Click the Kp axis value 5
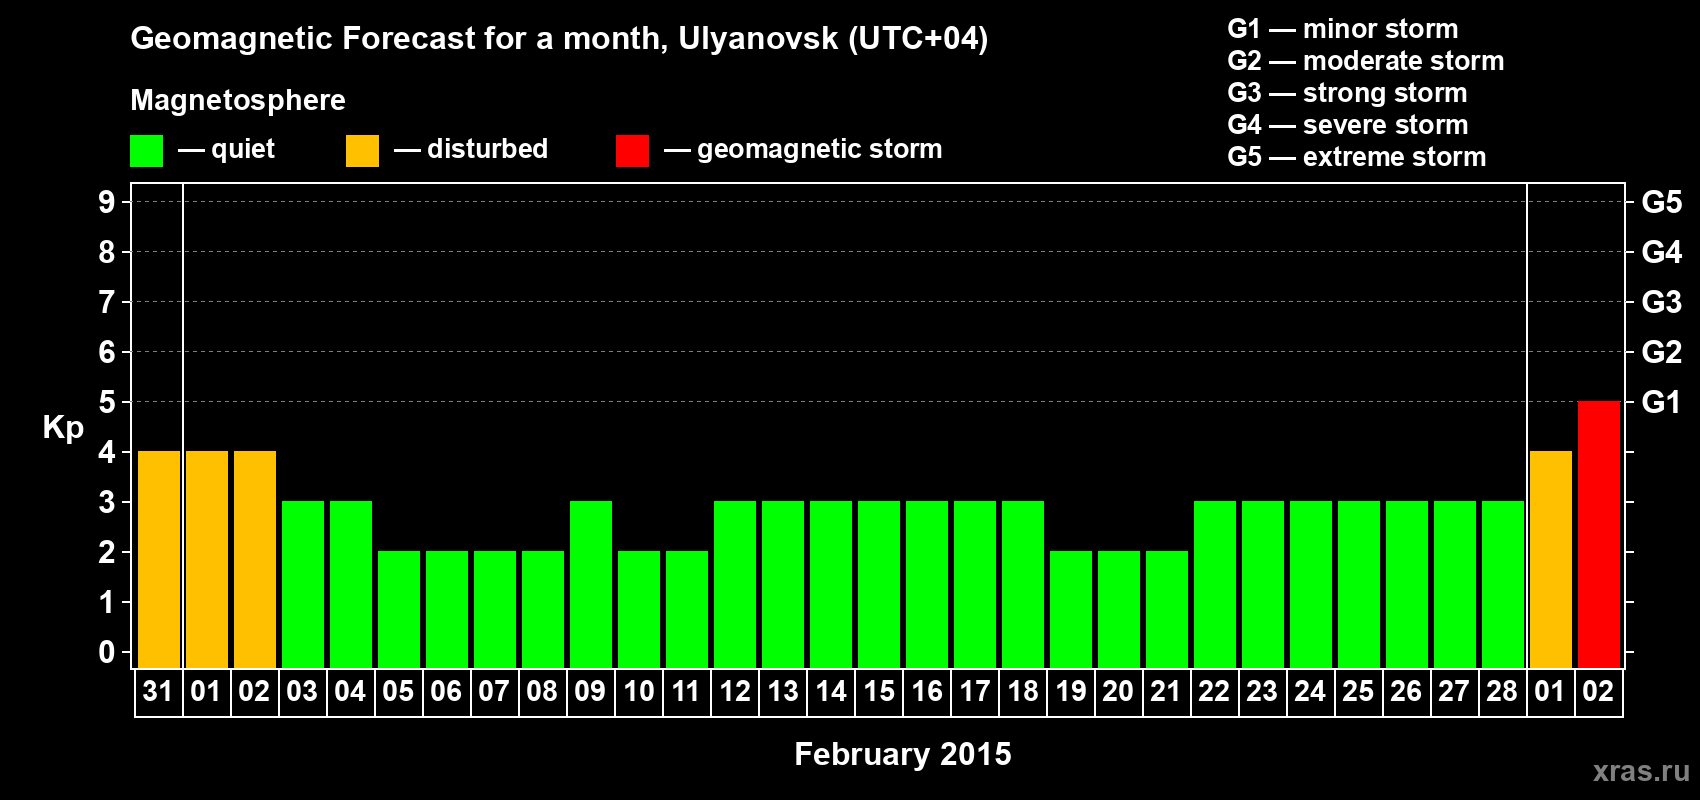This screenshot has height=800, width=1700. coord(107,402)
